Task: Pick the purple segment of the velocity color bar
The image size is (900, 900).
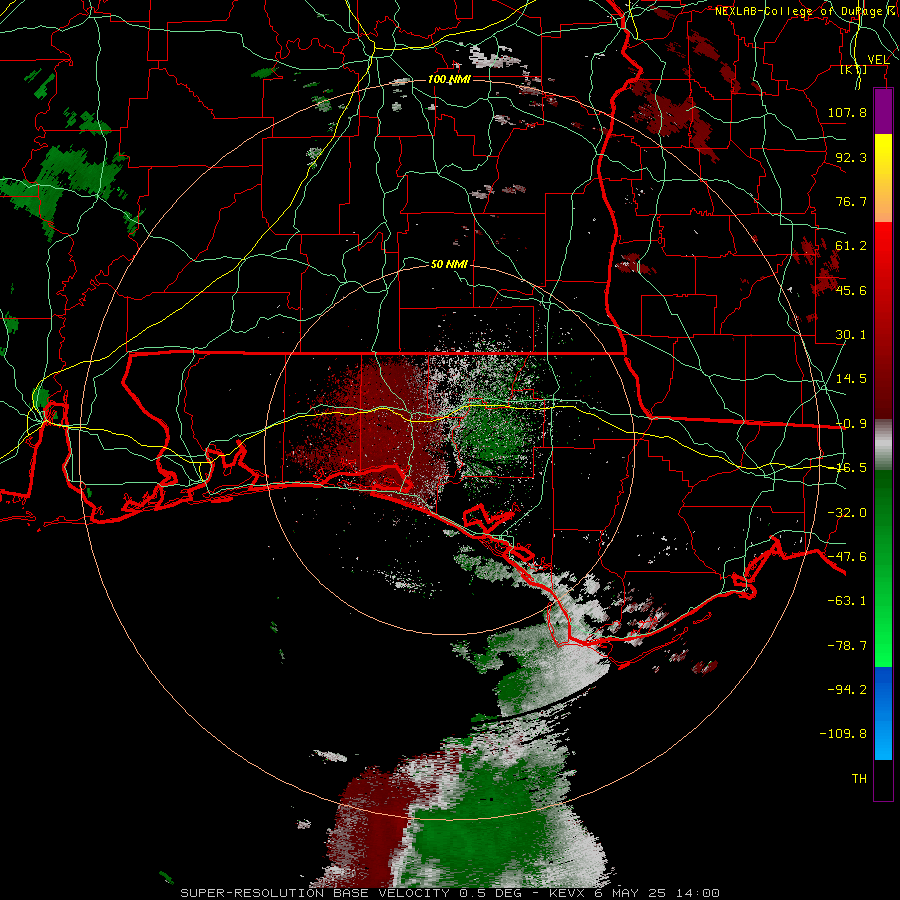Action: [x=883, y=112]
